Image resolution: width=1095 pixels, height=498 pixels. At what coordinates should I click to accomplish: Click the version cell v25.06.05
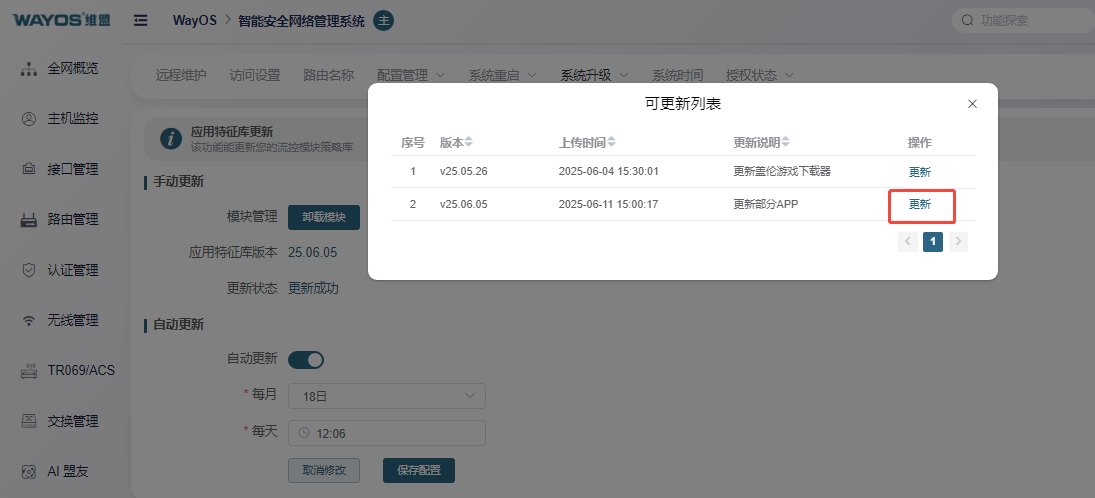pos(464,204)
